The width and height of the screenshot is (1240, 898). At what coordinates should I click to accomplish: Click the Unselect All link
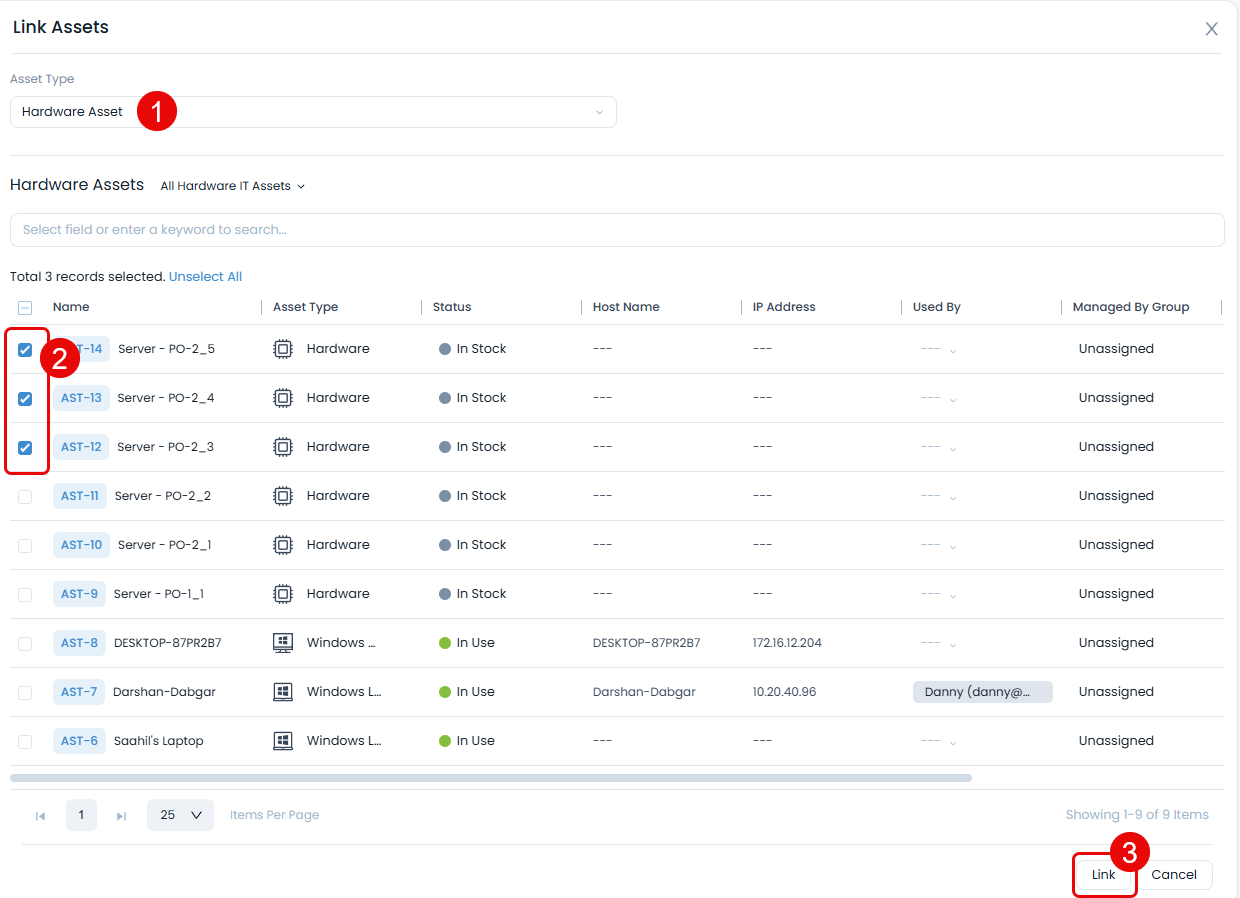[205, 277]
